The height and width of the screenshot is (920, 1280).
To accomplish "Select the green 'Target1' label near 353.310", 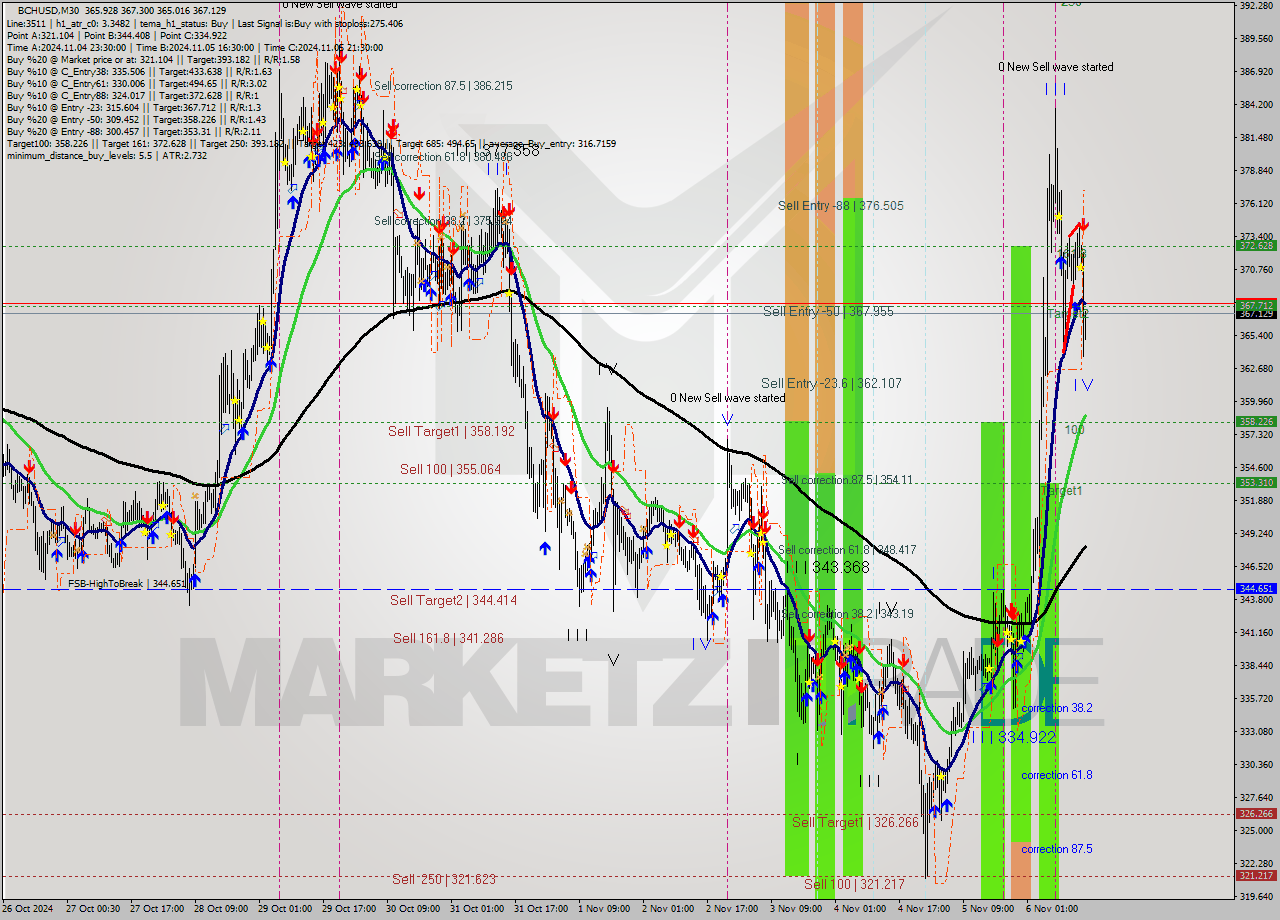I will 1062,491.
